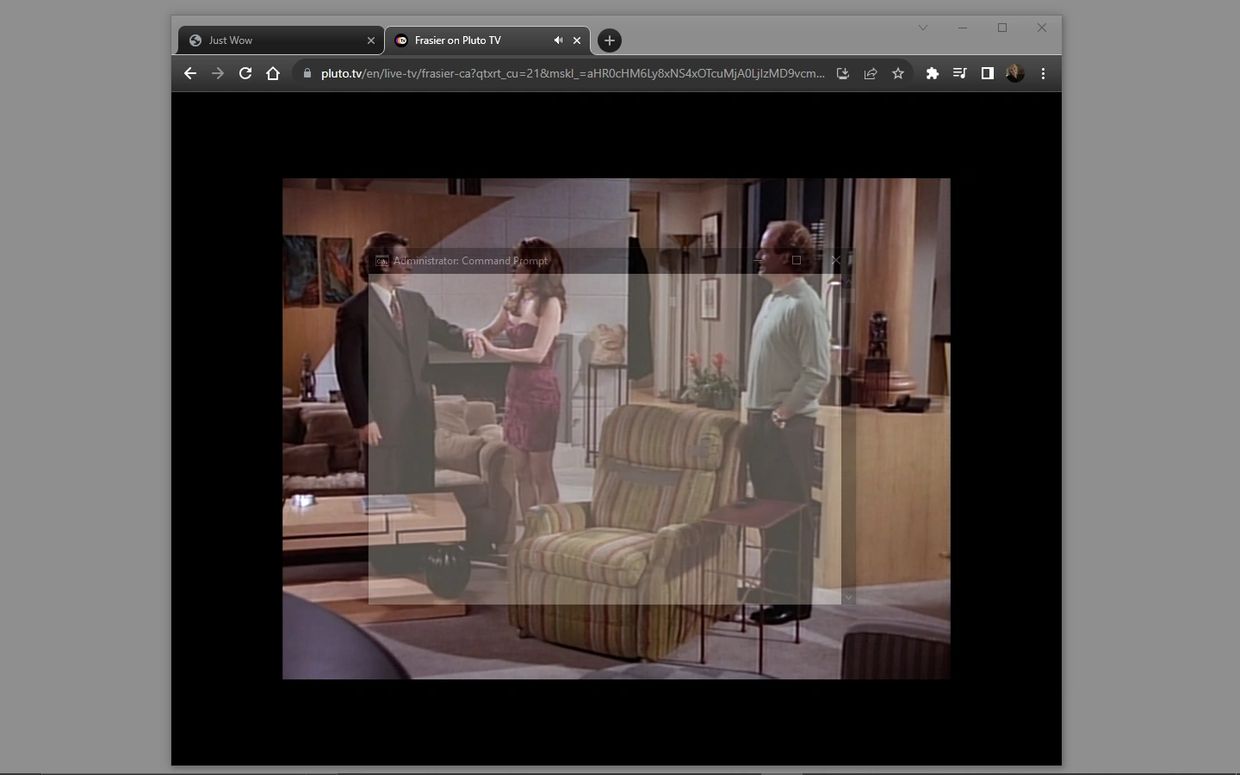The height and width of the screenshot is (775, 1240).
Task: Click the Command Prompt scroll down arrow
Action: [x=848, y=597]
